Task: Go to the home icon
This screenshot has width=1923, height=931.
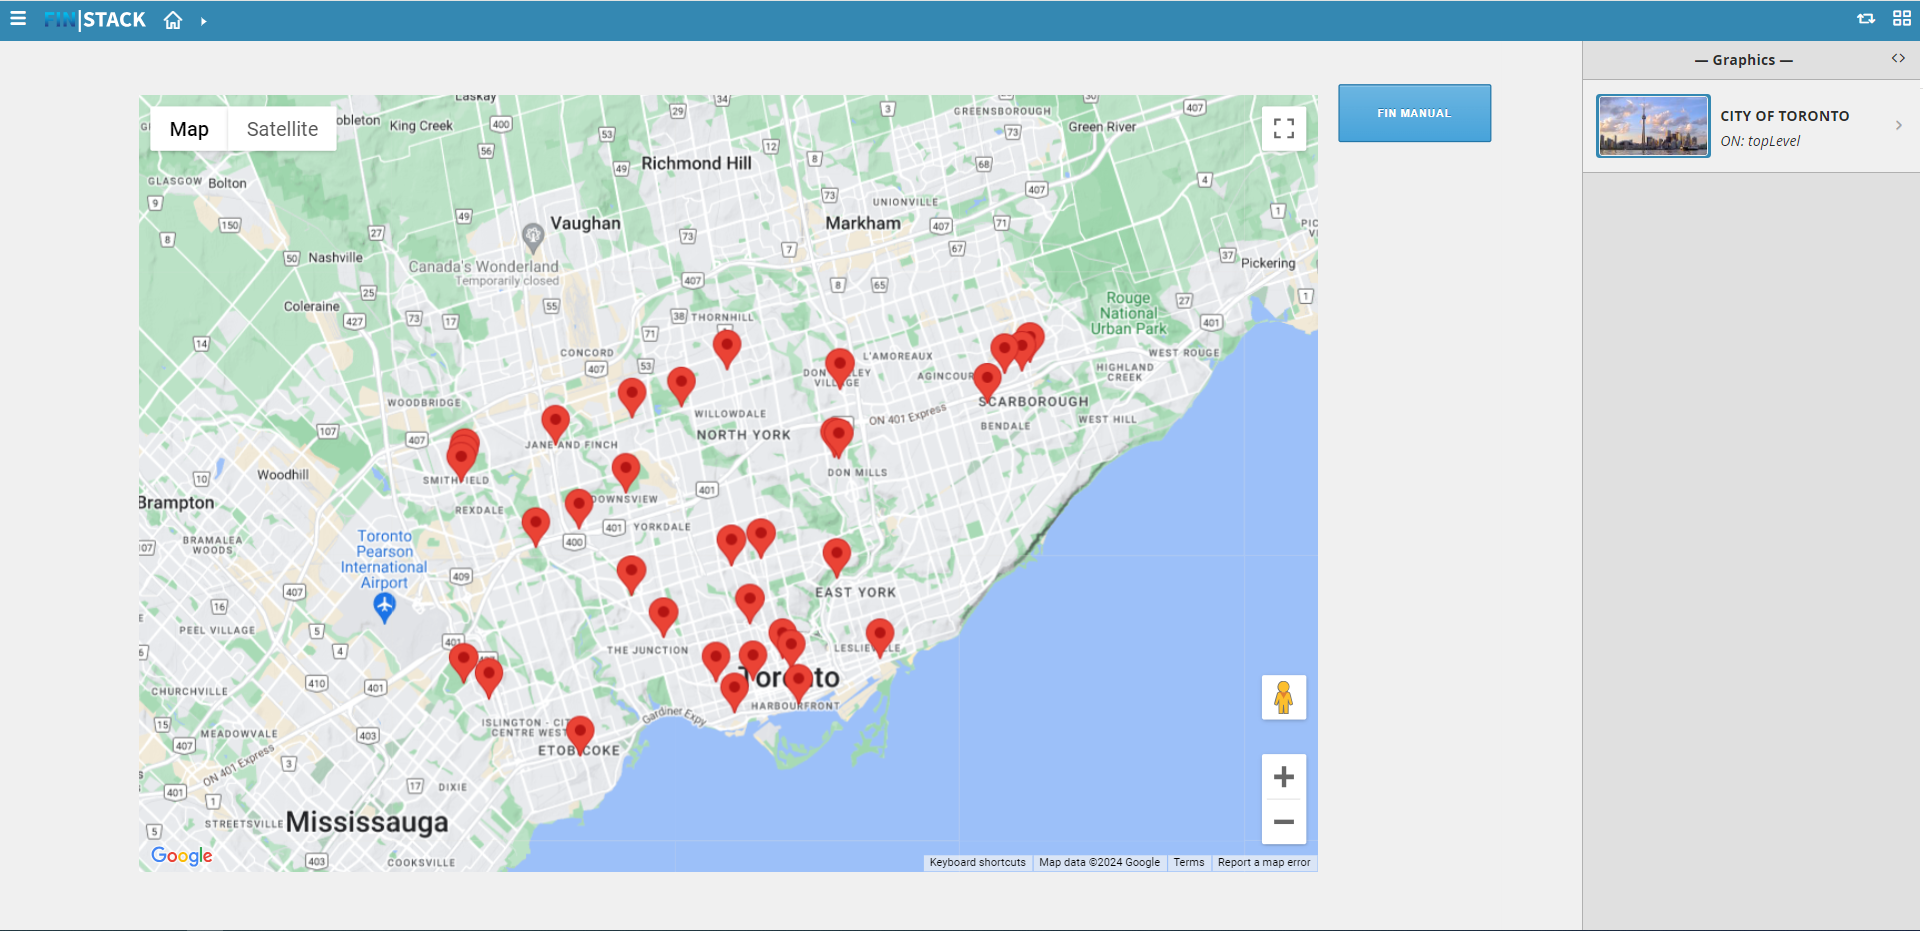Action: [x=173, y=20]
